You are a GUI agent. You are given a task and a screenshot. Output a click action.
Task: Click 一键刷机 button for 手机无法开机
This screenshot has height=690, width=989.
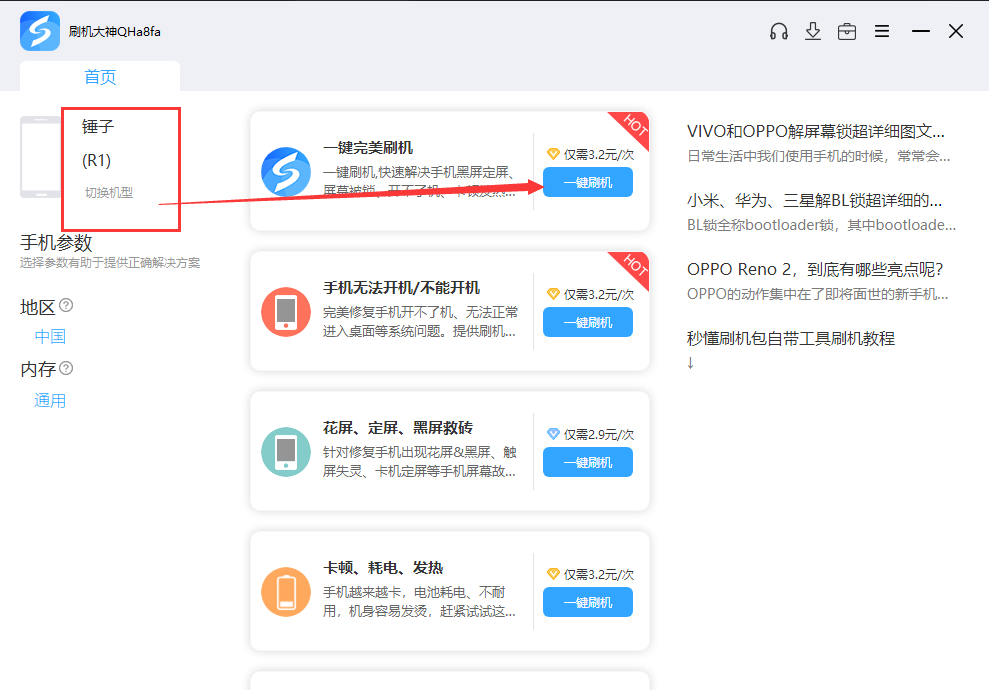pos(588,322)
